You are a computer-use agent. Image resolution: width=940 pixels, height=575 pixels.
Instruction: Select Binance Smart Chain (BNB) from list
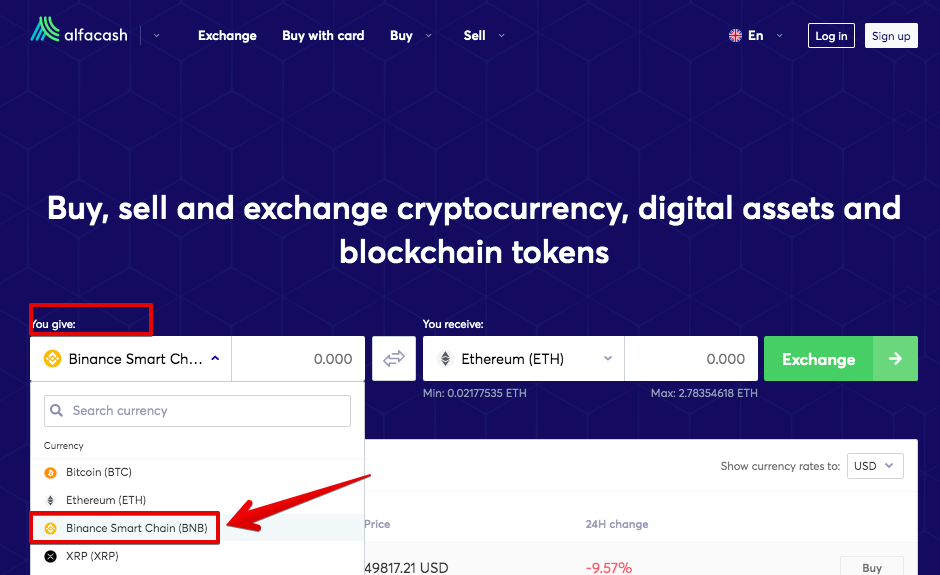[x=125, y=528]
